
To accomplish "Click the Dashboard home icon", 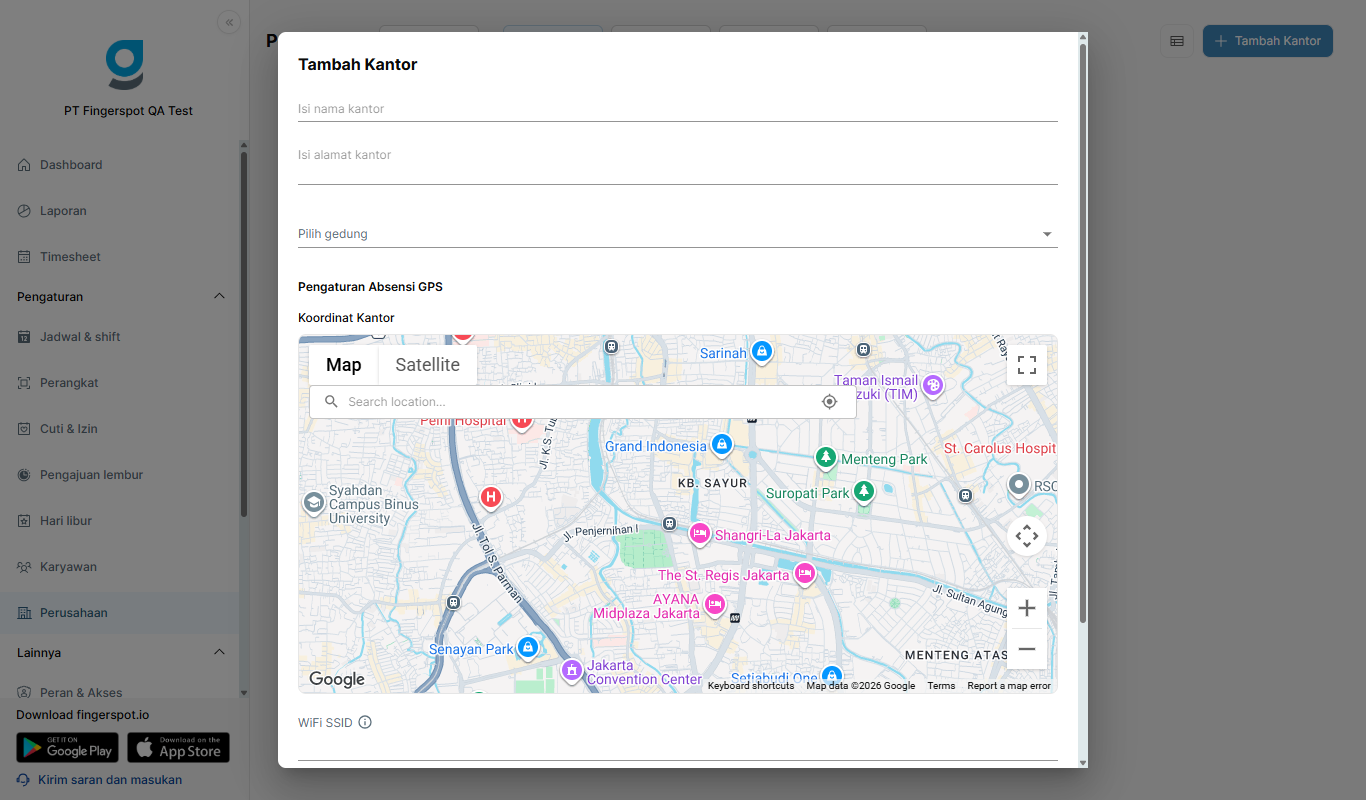I will (x=24, y=165).
